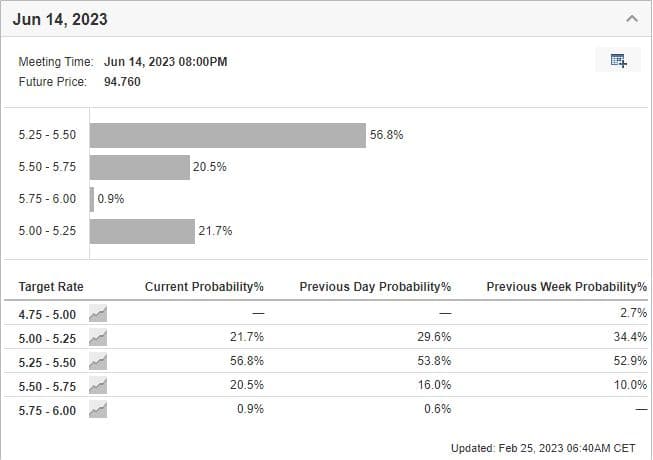Click the 56.8% bar for 5.25 - 5.50
This screenshot has width=653, height=460.
pyautogui.click(x=228, y=135)
